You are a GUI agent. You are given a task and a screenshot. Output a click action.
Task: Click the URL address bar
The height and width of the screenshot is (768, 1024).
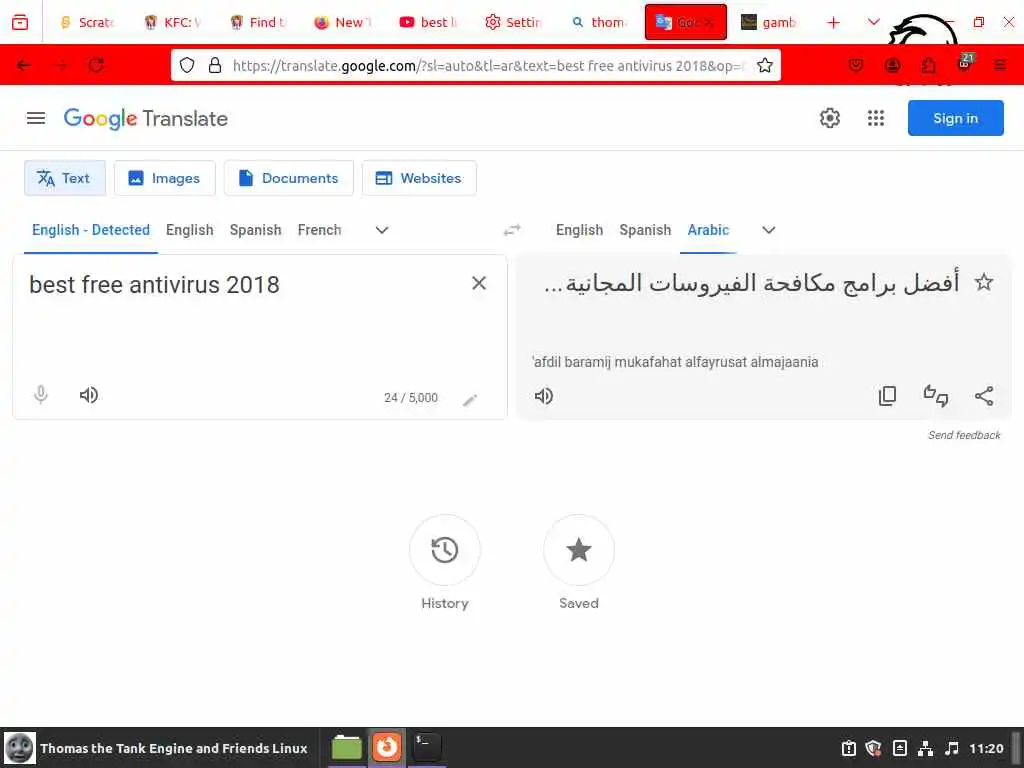tap(488, 65)
